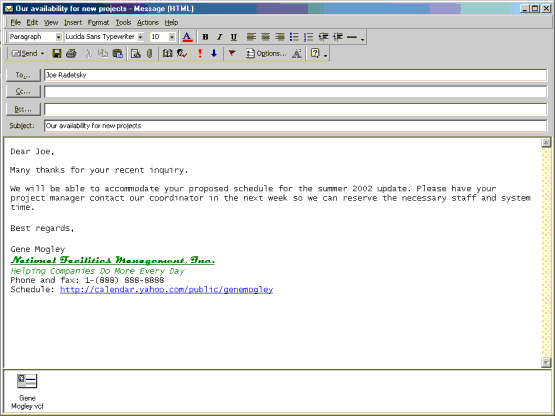
Task: Center the text alignment
Action: point(265,37)
